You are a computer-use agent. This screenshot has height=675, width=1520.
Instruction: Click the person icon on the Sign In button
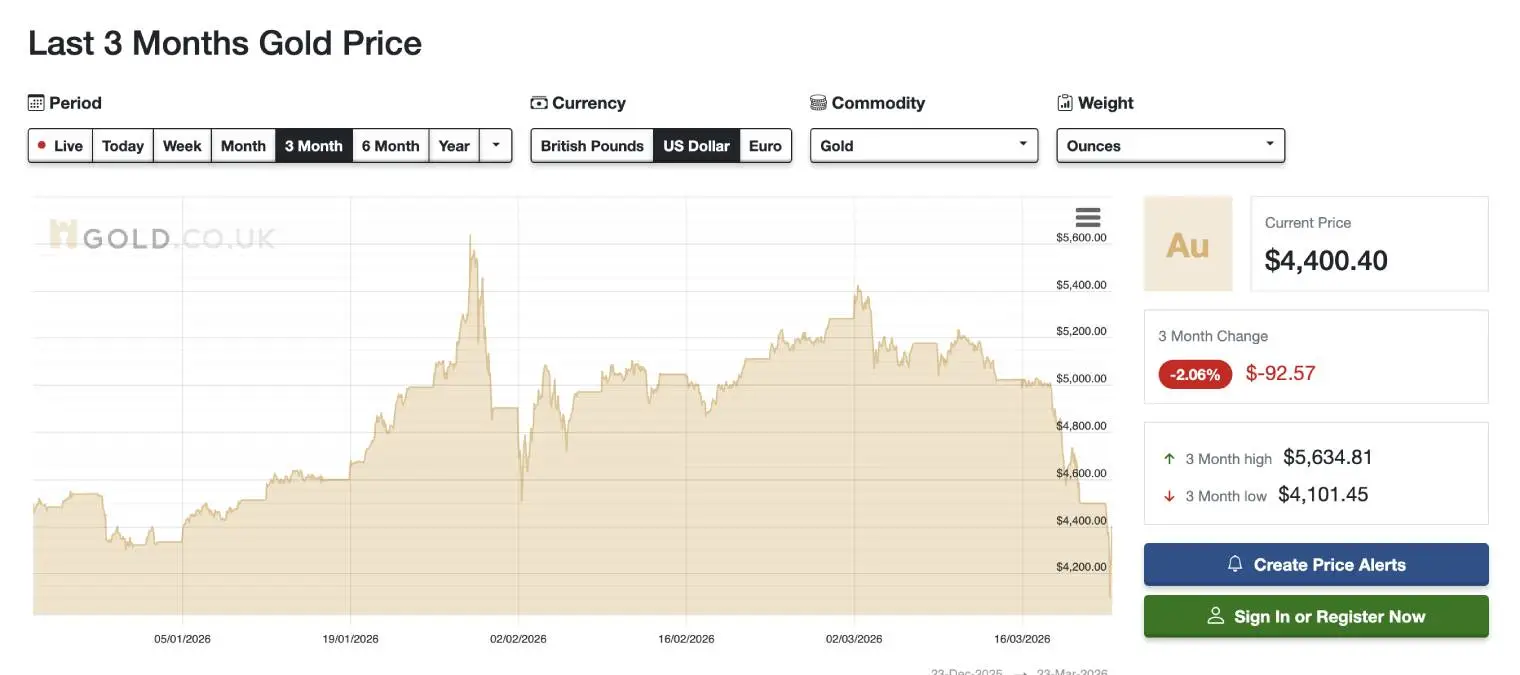click(x=1216, y=616)
